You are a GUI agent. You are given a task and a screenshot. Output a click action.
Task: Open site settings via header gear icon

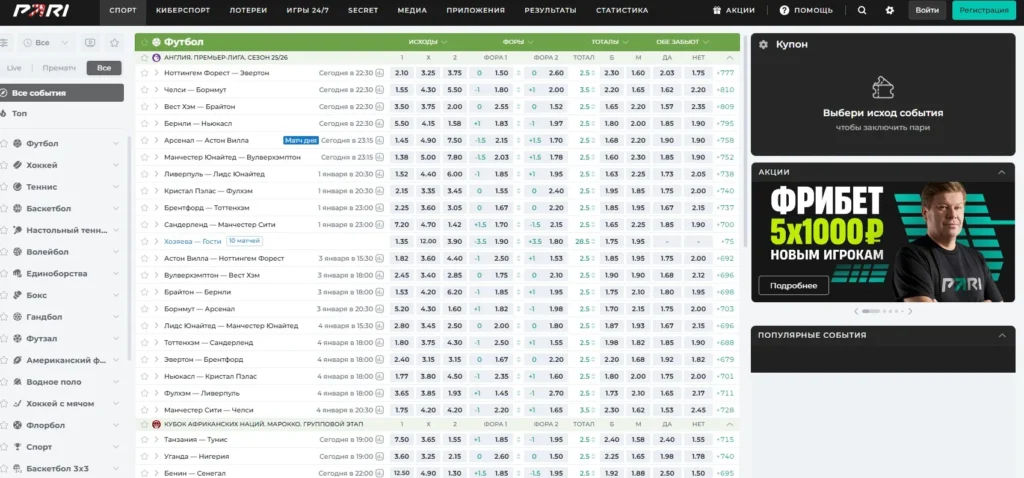point(890,10)
